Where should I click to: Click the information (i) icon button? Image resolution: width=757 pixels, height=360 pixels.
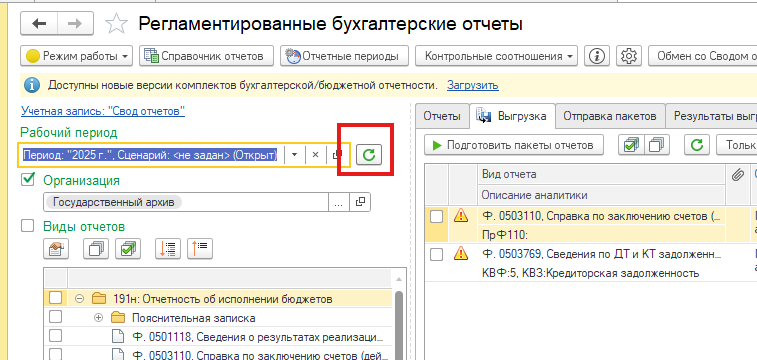[597, 56]
